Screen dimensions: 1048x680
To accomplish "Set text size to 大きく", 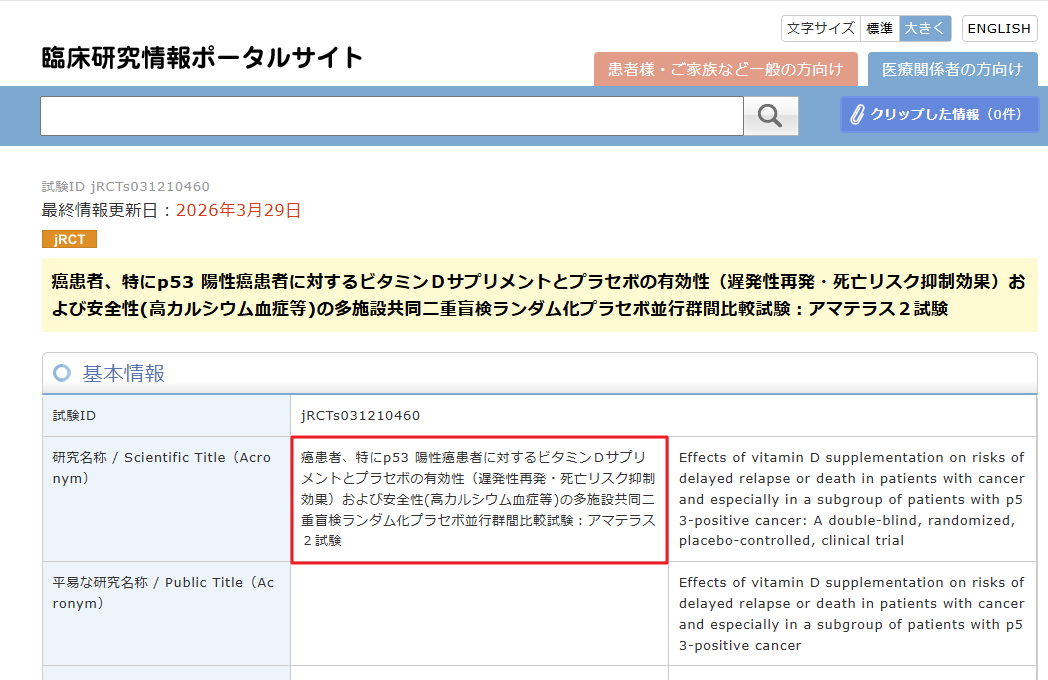I will [x=924, y=28].
